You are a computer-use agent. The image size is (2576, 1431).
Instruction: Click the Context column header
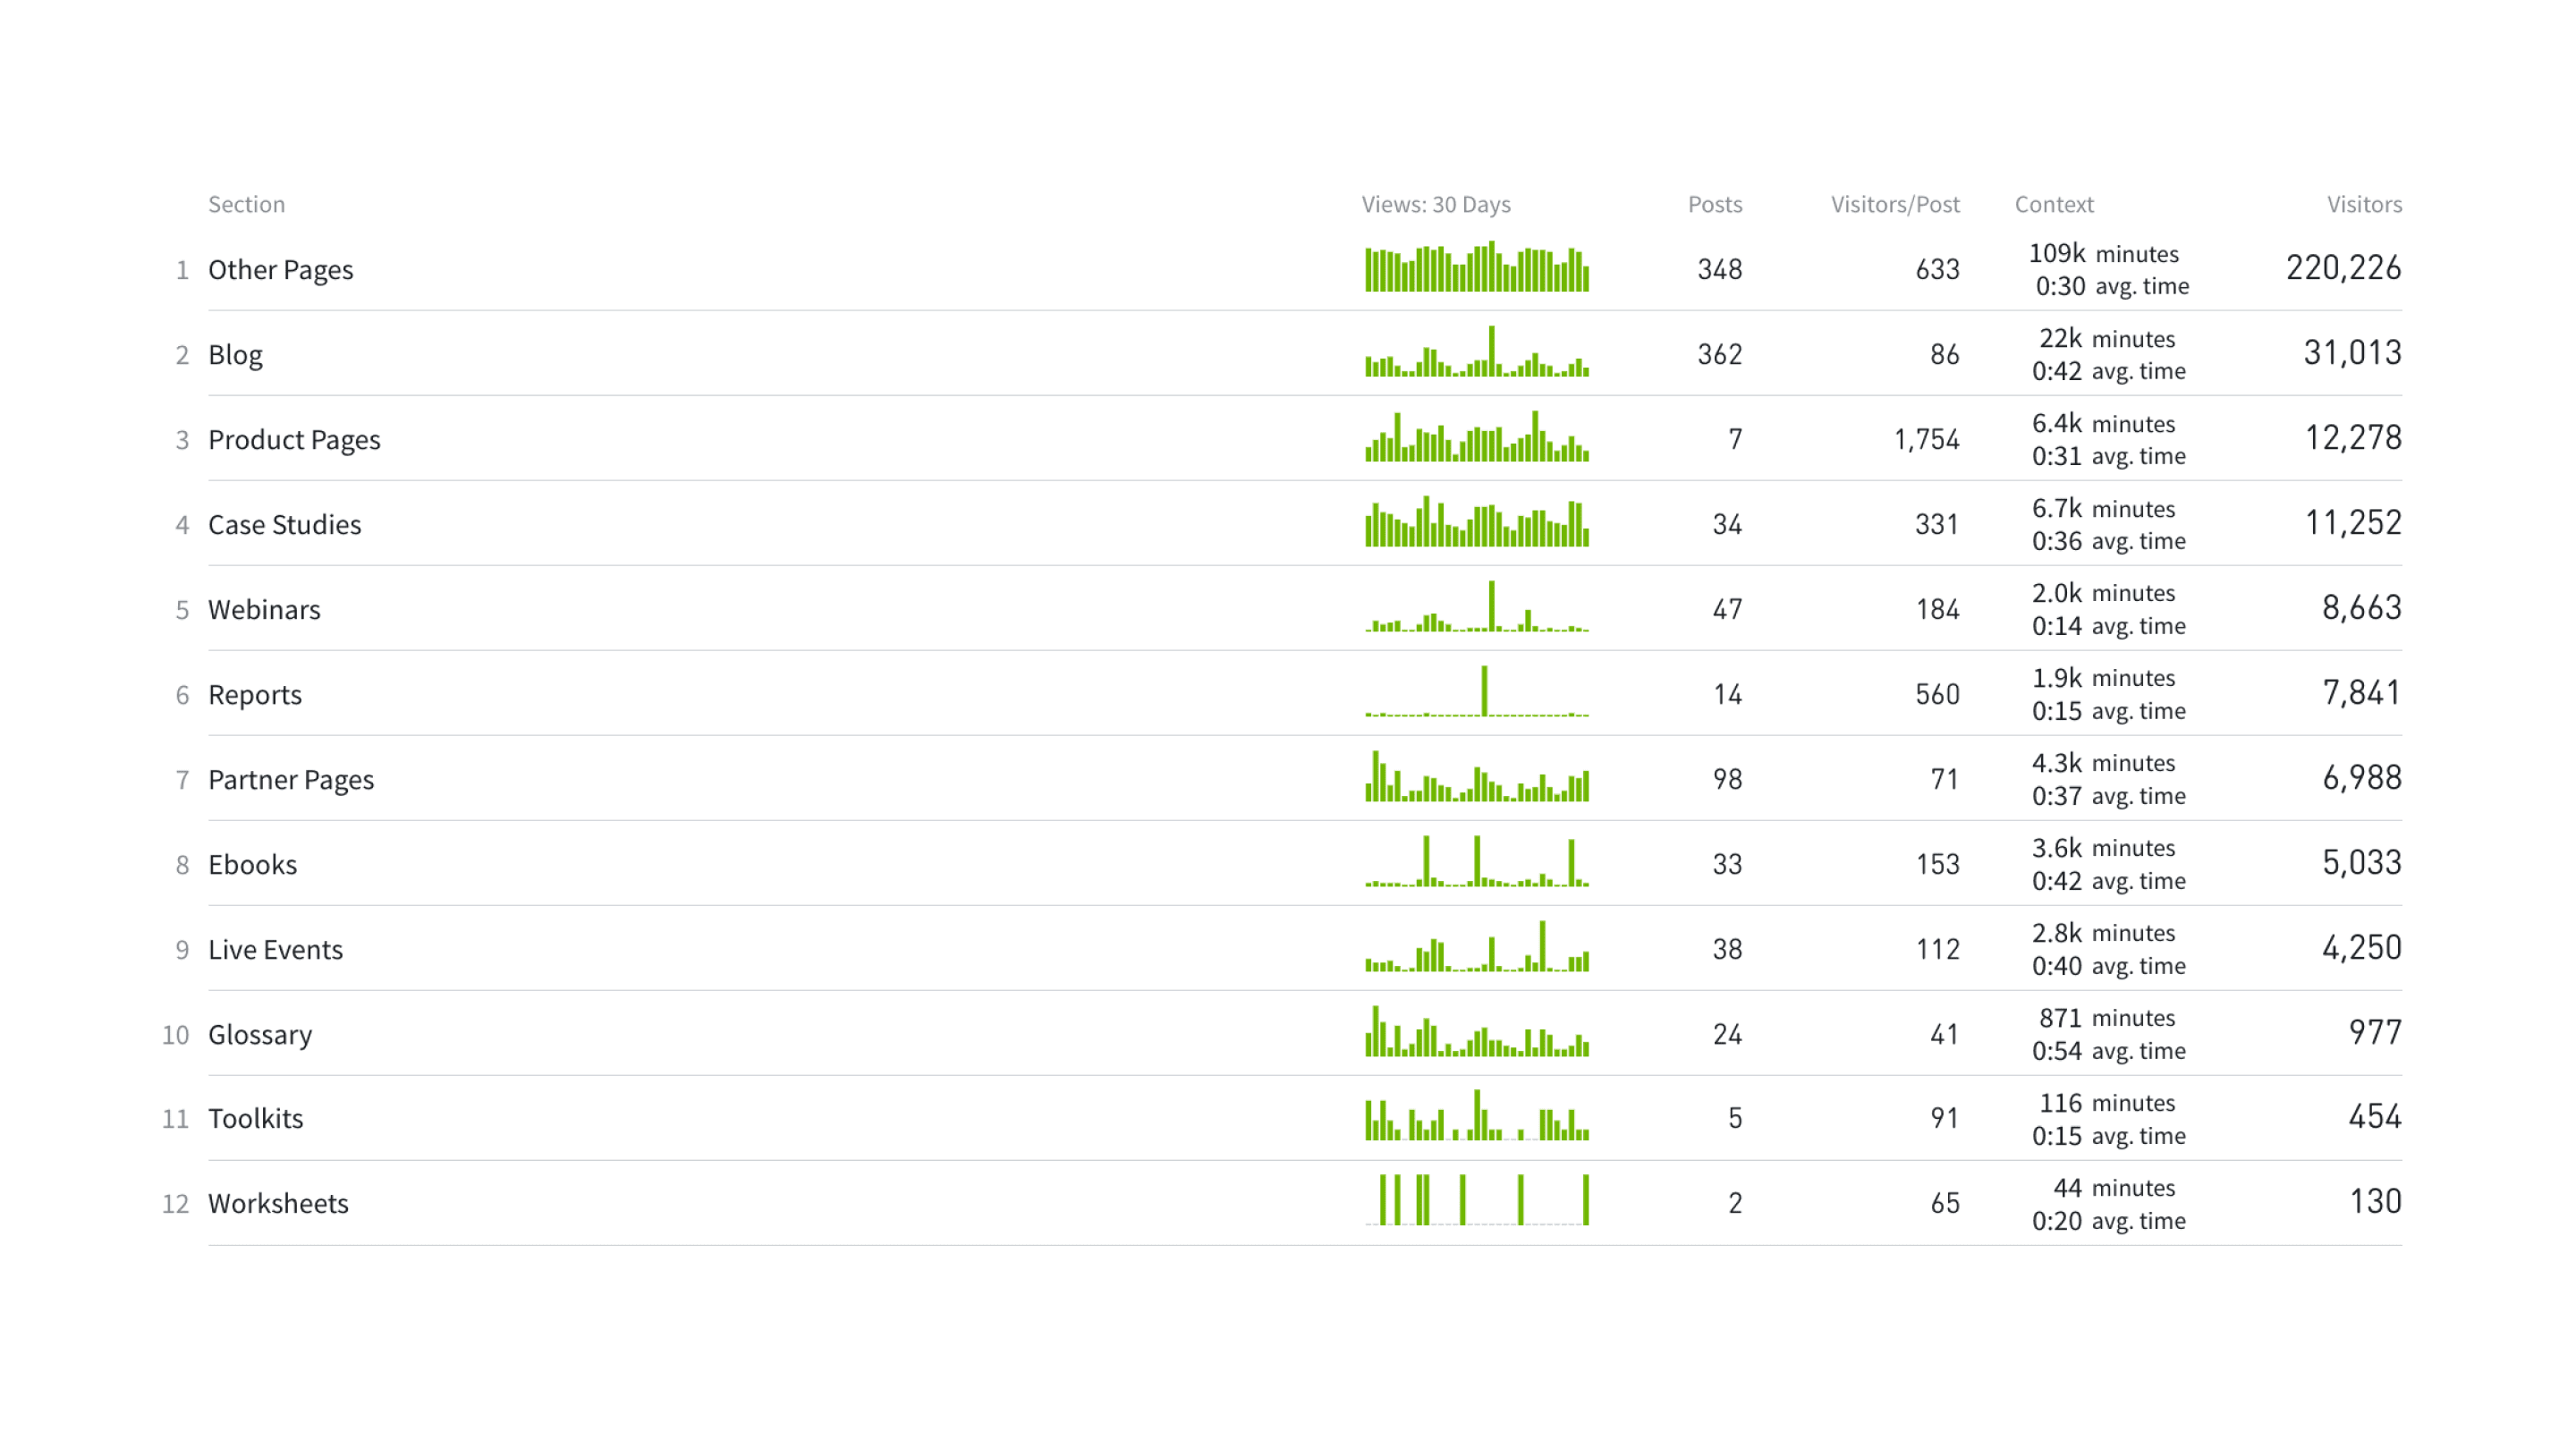2053,205
